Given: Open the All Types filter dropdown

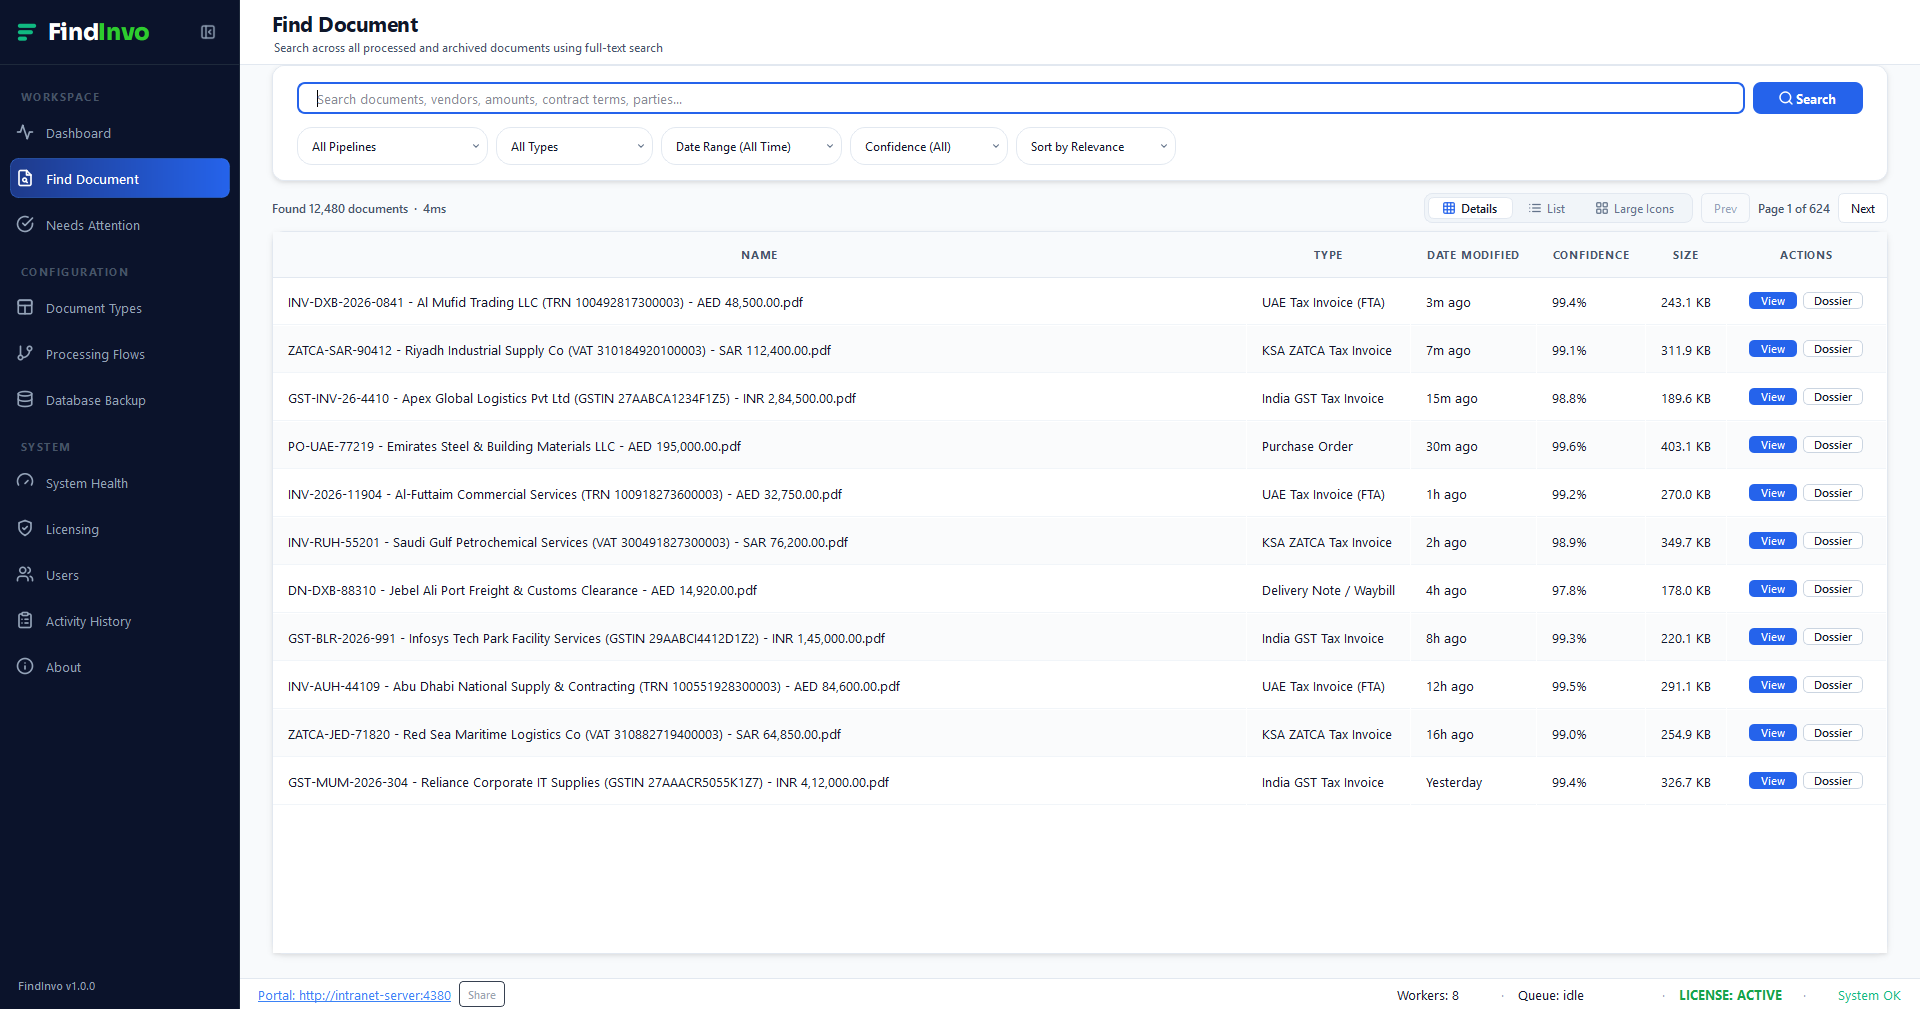Looking at the screenshot, I should [574, 146].
